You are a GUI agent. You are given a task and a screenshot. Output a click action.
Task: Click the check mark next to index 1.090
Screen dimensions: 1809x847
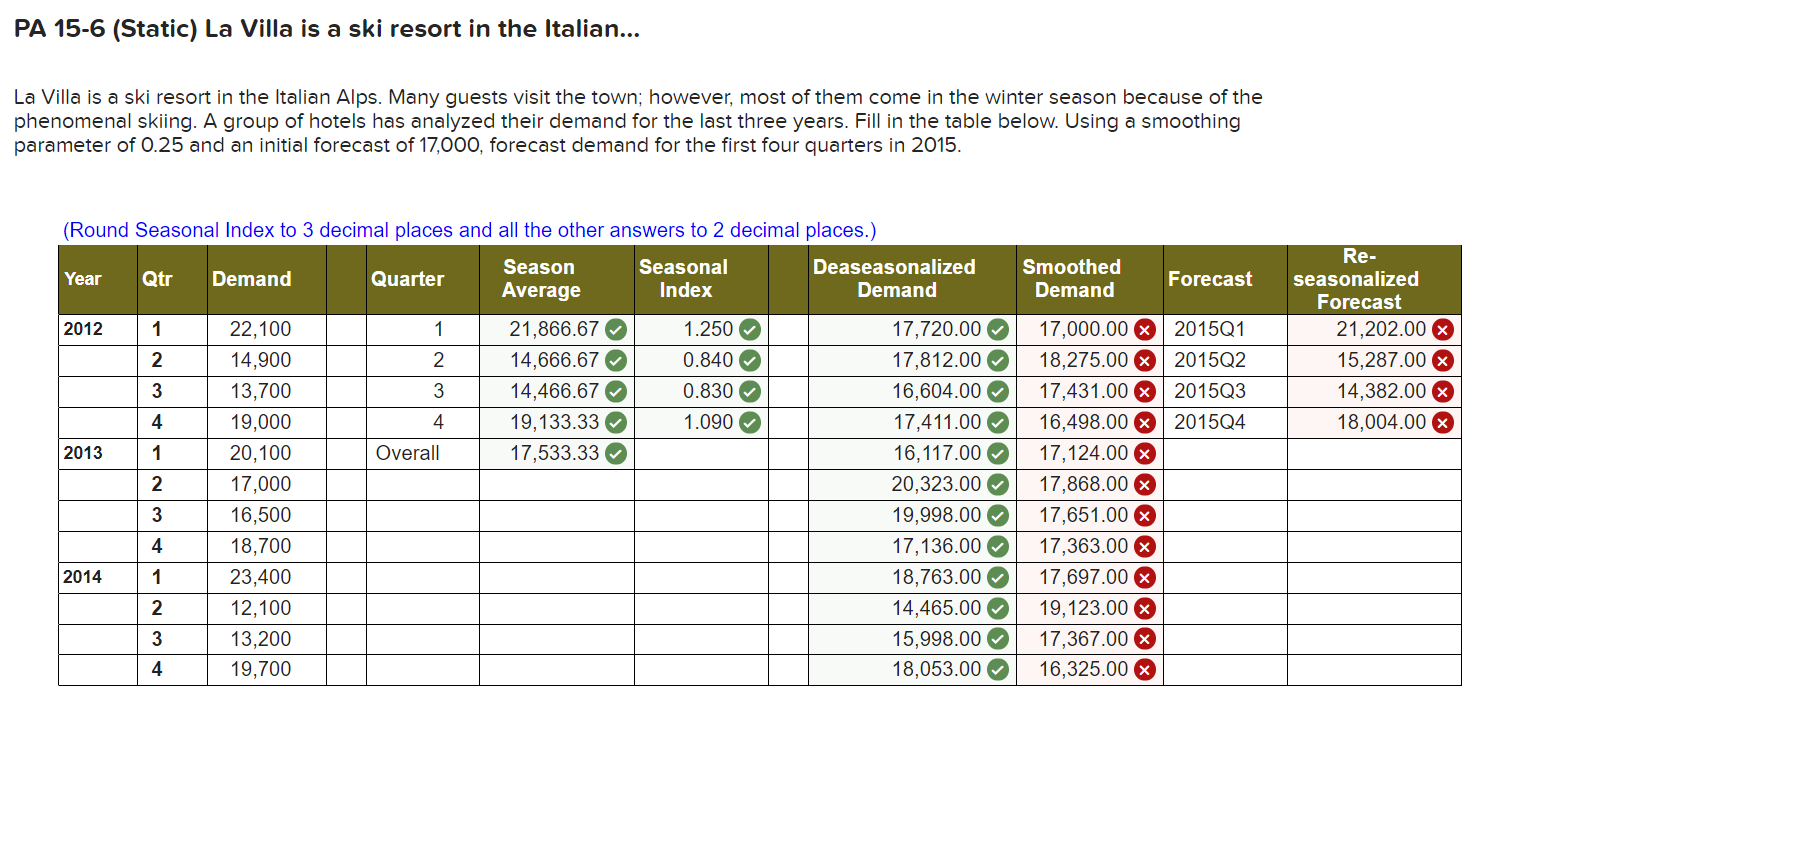pyautogui.click(x=750, y=423)
